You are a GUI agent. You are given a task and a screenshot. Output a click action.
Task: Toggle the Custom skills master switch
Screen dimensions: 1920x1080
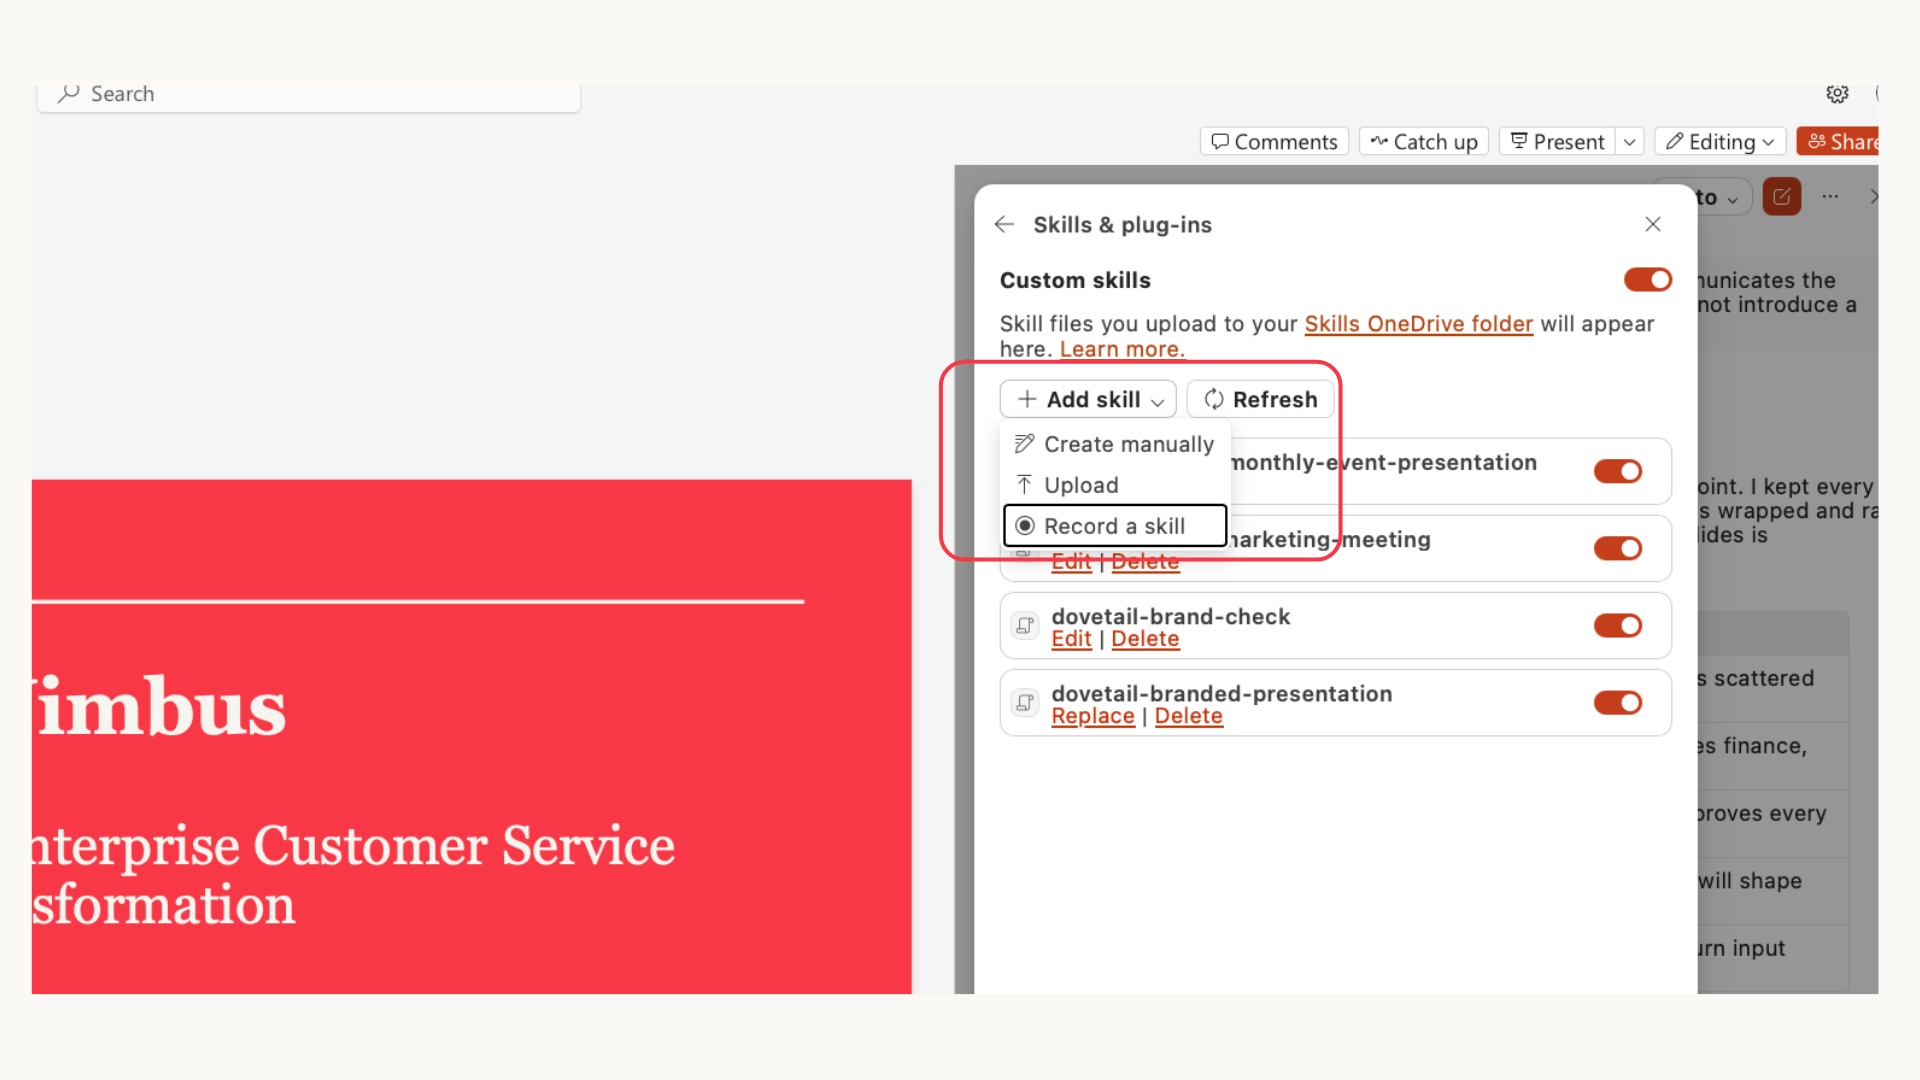coord(1648,280)
